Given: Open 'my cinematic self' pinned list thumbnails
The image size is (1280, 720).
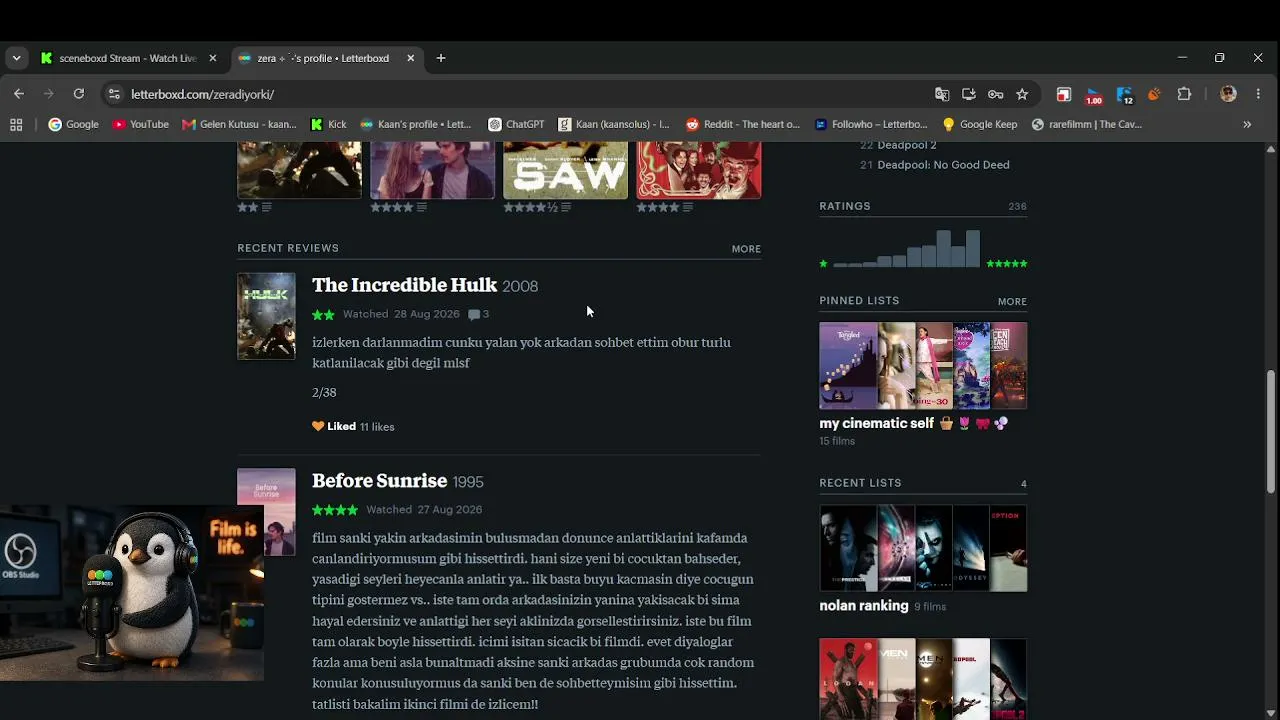Looking at the screenshot, I should pos(923,365).
